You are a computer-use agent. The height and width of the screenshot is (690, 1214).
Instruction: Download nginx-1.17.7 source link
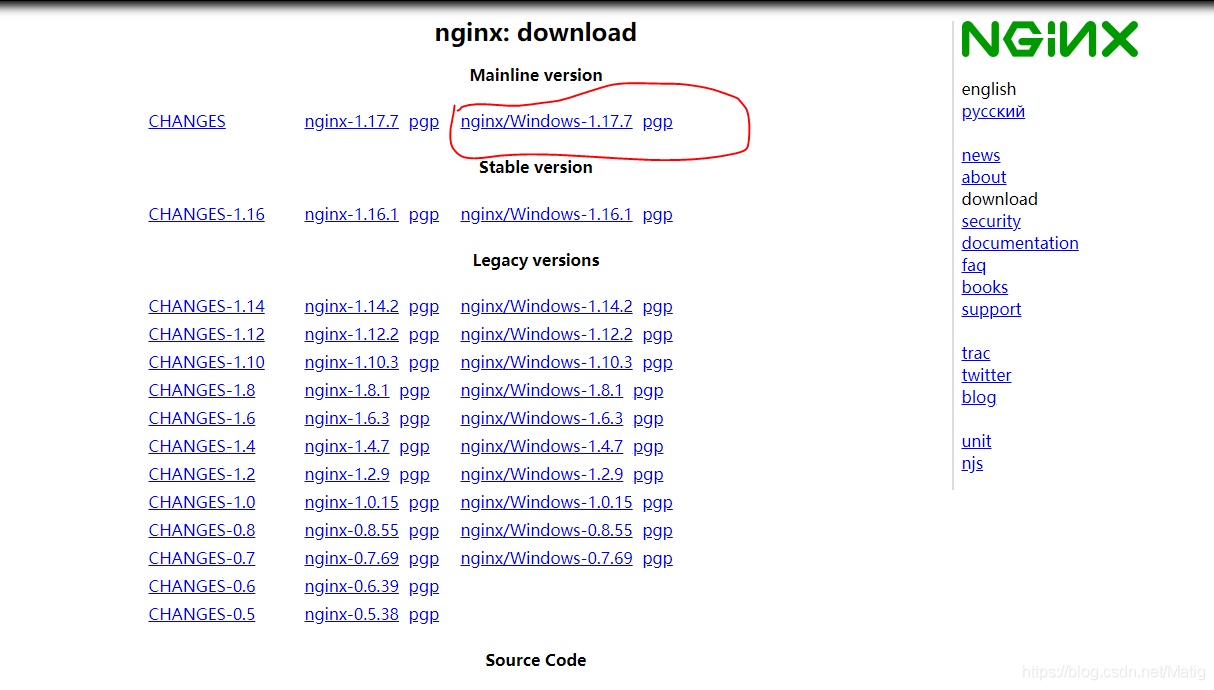click(x=351, y=121)
